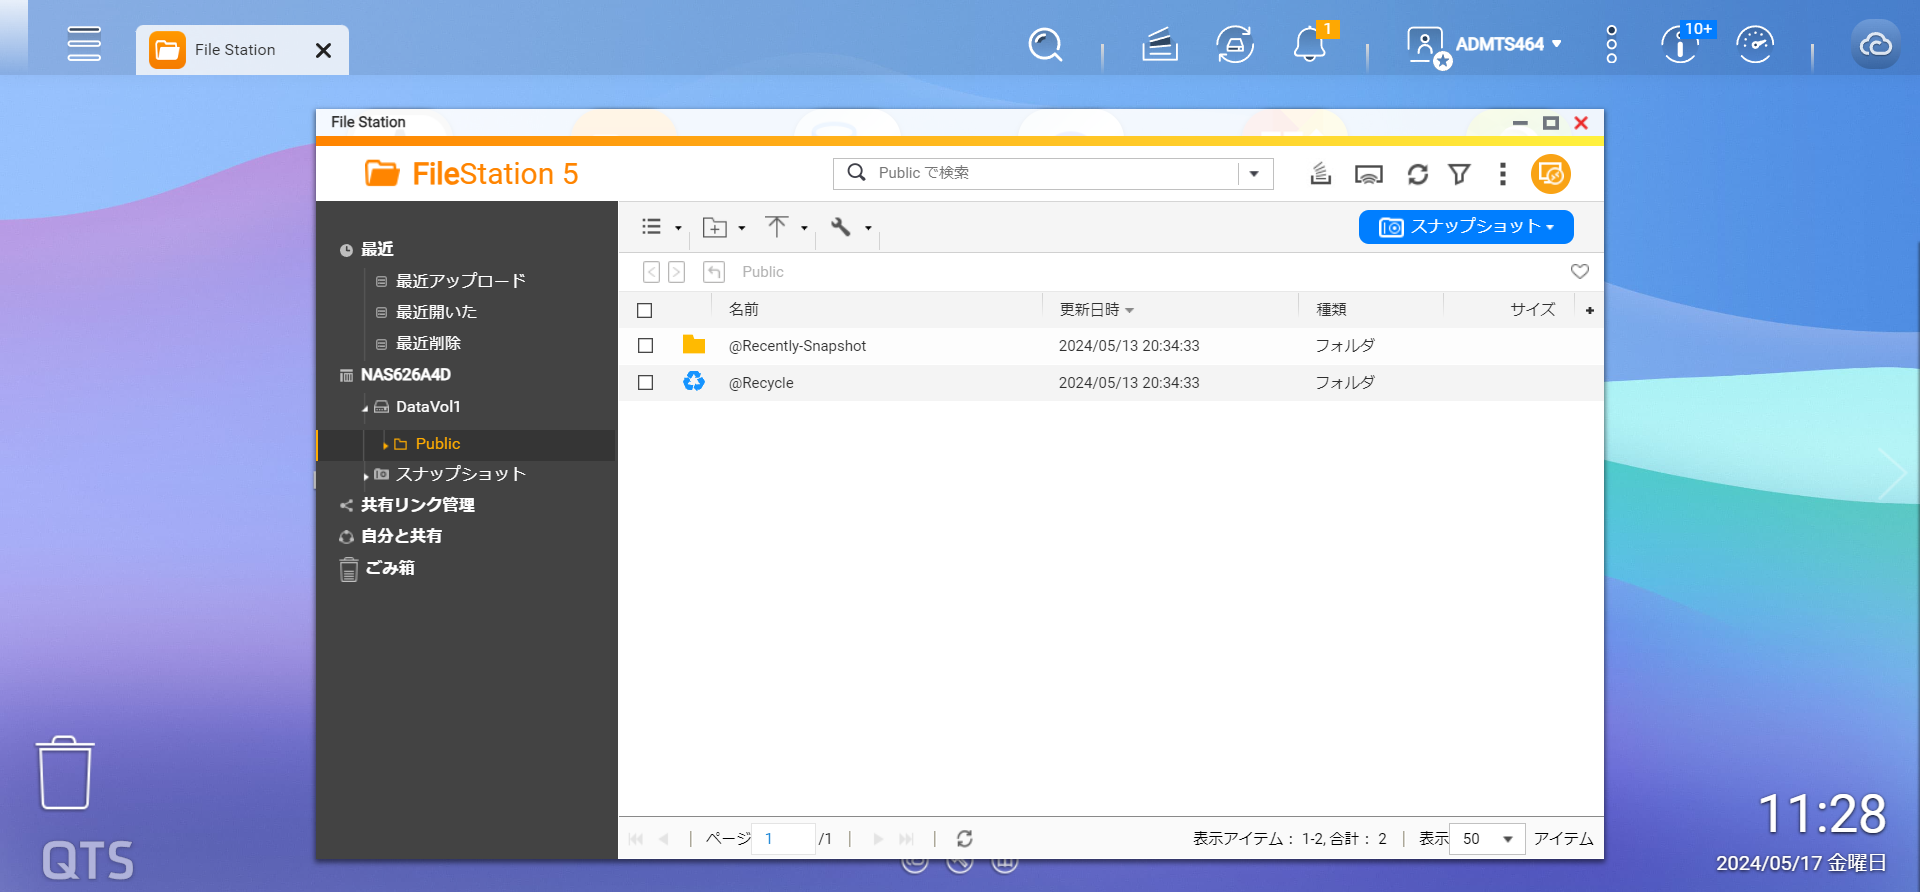Viewport: 1920px width, 892px height.
Task: Check the @Recycle row checkbox
Action: pyautogui.click(x=645, y=383)
